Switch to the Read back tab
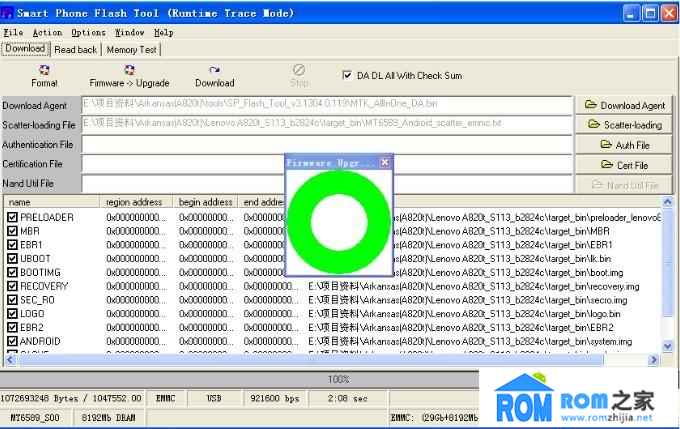The height and width of the screenshot is (429, 680). (75, 49)
